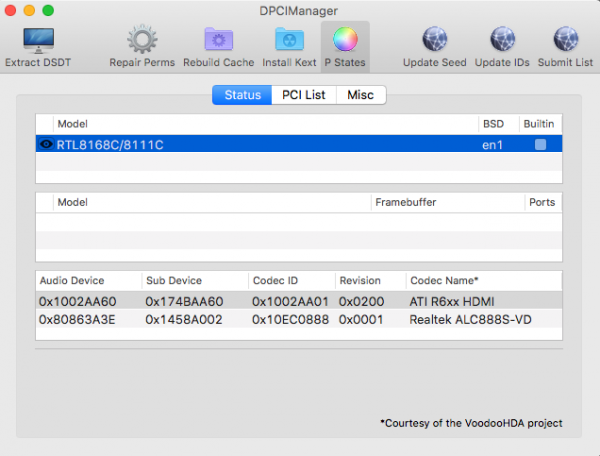This screenshot has height=456, width=600.
Task: Click the Framebuffer column header
Action: point(406,202)
